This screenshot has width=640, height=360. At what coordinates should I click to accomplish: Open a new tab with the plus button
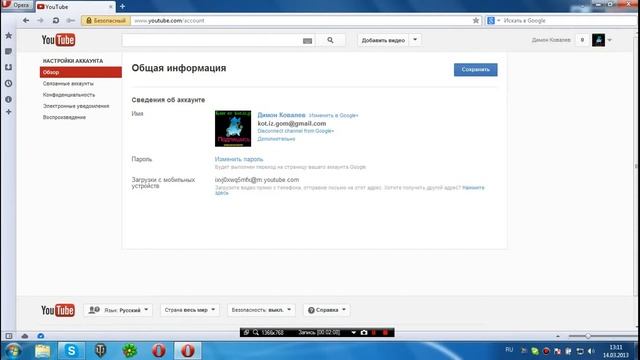pos(122,7)
